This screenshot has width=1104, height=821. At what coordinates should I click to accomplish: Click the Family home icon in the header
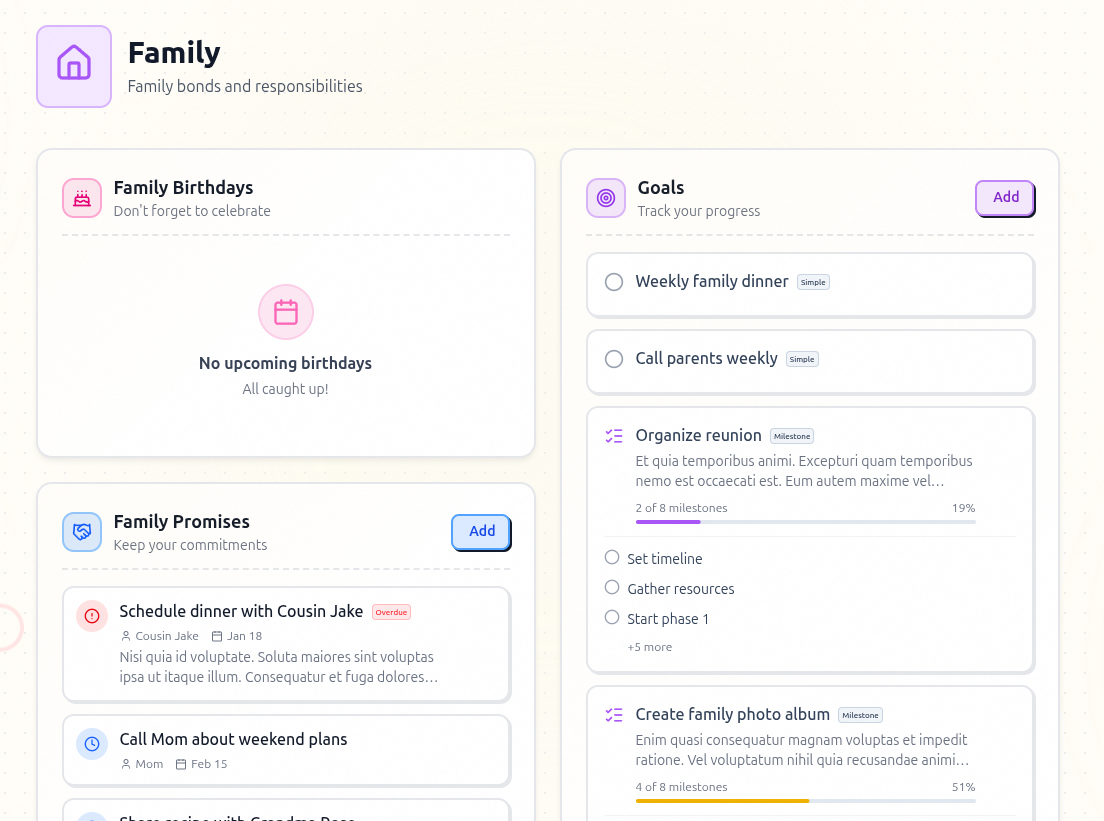point(73,65)
